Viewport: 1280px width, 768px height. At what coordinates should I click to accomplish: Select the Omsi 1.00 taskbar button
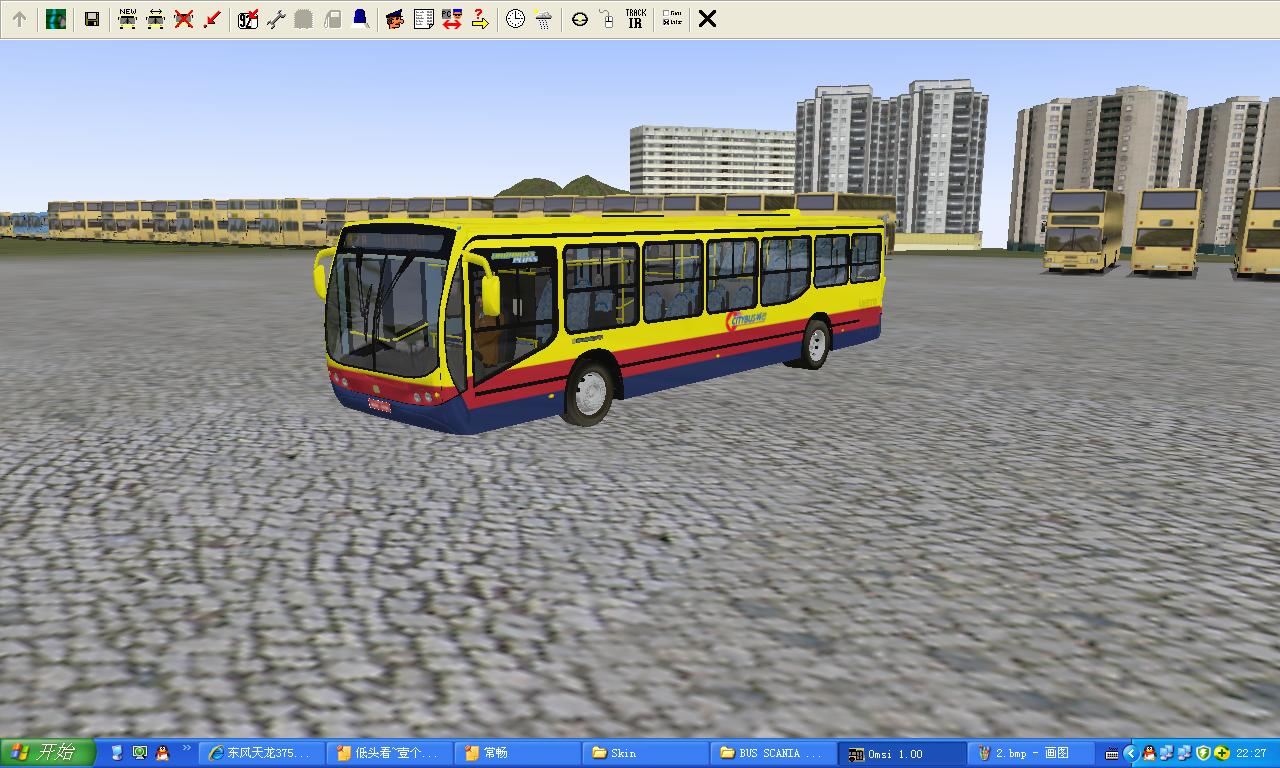[x=903, y=753]
